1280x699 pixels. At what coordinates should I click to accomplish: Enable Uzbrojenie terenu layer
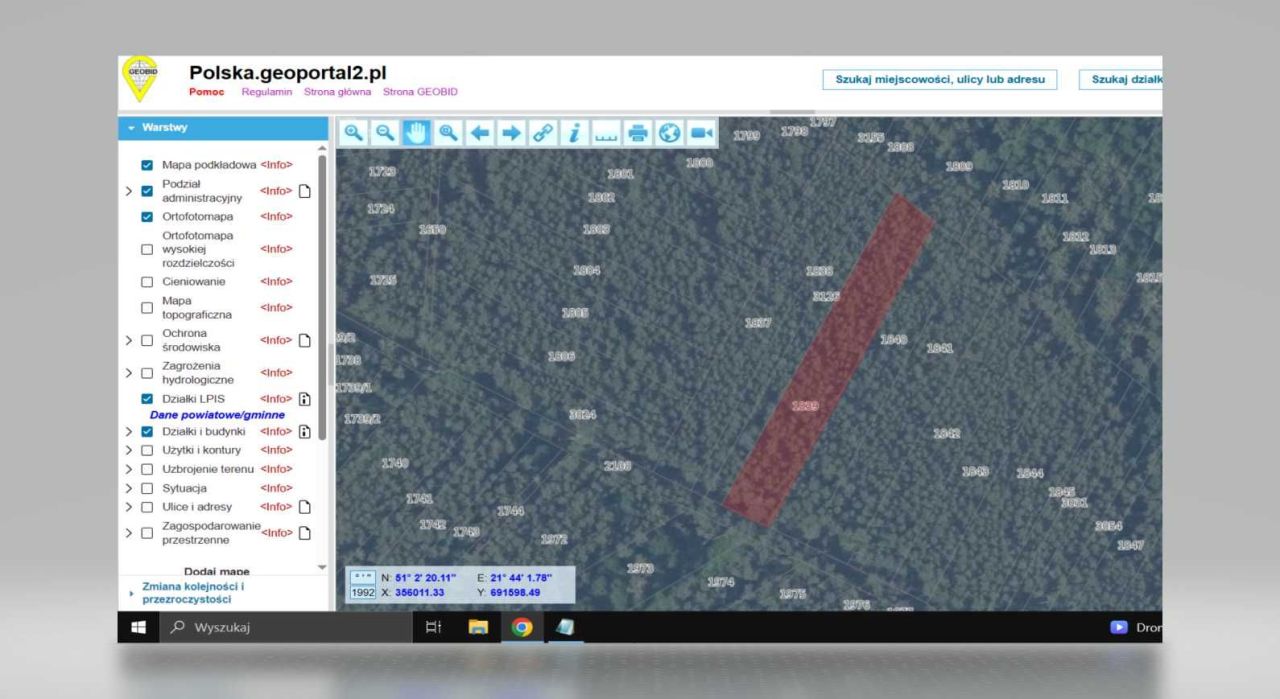(148, 469)
